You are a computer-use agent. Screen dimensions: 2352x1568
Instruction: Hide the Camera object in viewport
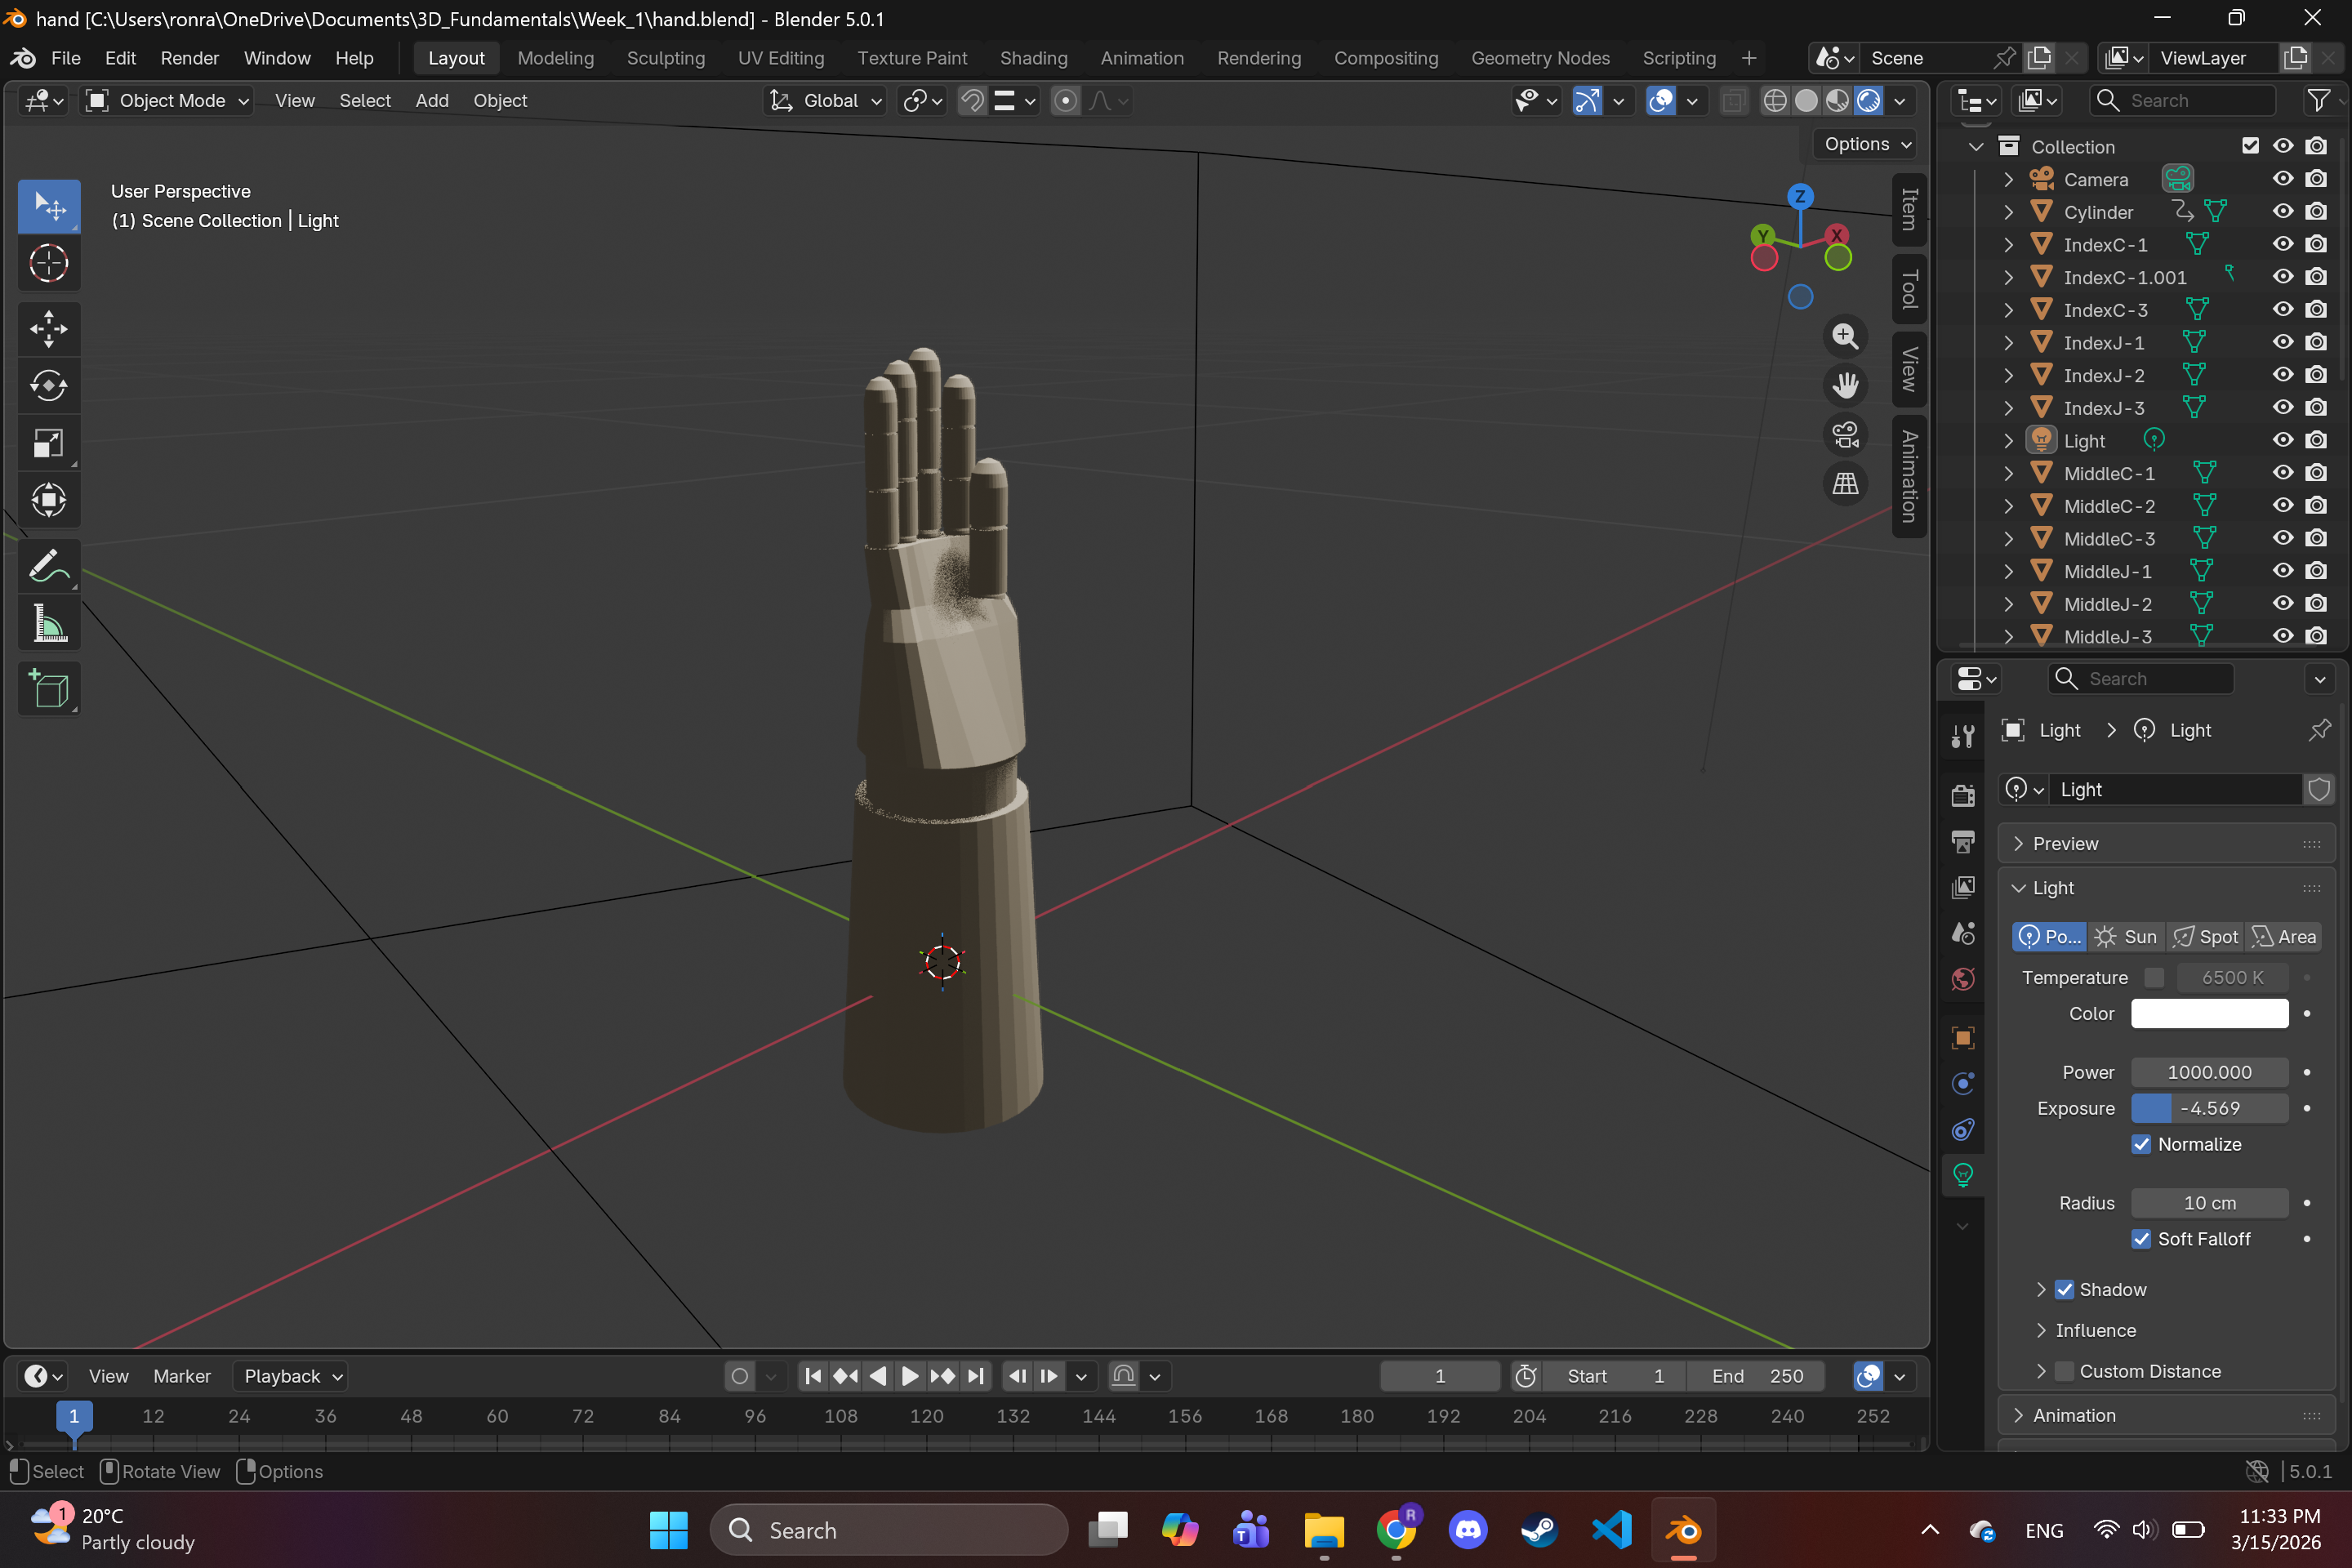point(2283,179)
